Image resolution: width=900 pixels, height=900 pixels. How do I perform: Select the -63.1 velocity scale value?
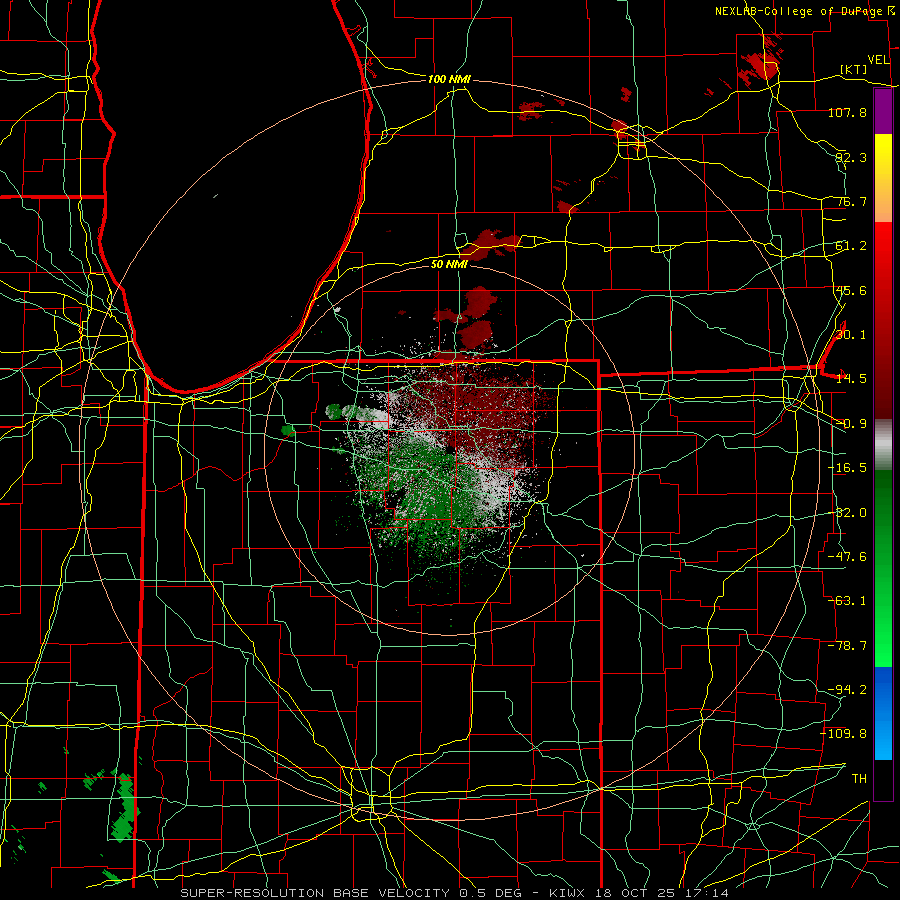pos(847,601)
